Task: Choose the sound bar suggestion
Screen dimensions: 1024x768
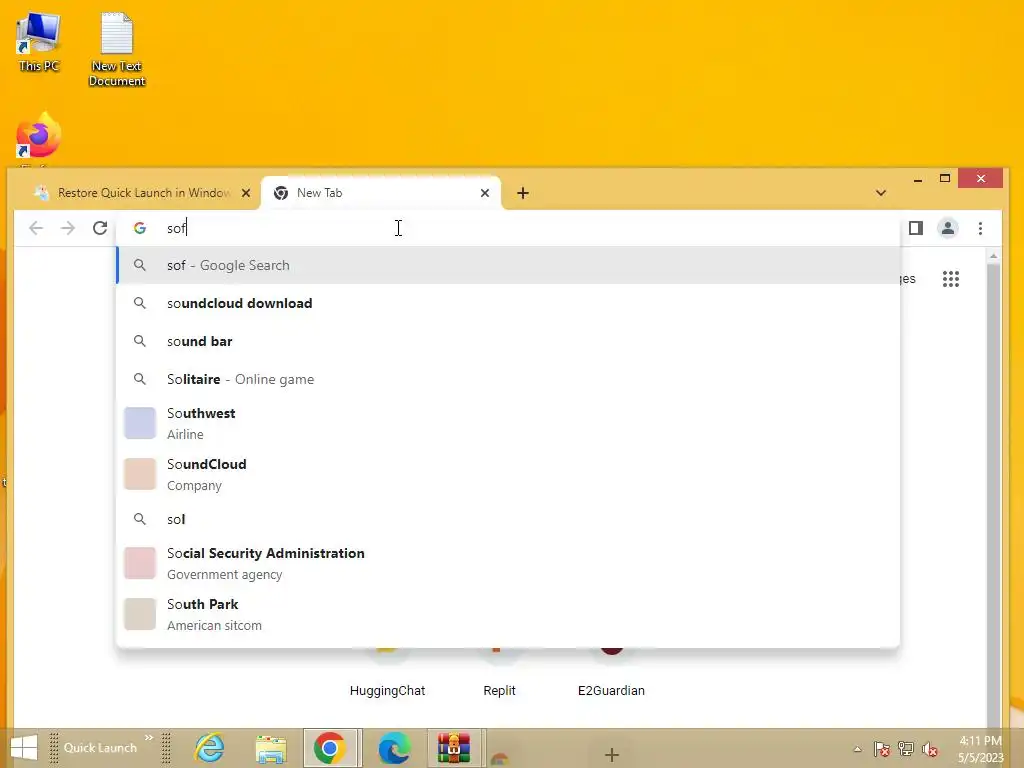Action: pyautogui.click(x=508, y=341)
